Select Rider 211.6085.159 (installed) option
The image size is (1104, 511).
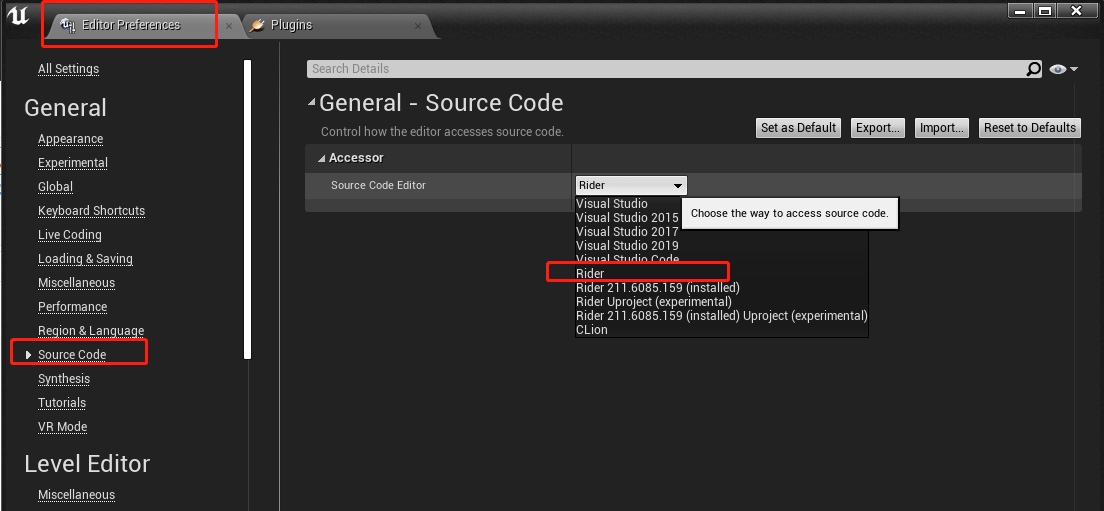click(x=658, y=287)
